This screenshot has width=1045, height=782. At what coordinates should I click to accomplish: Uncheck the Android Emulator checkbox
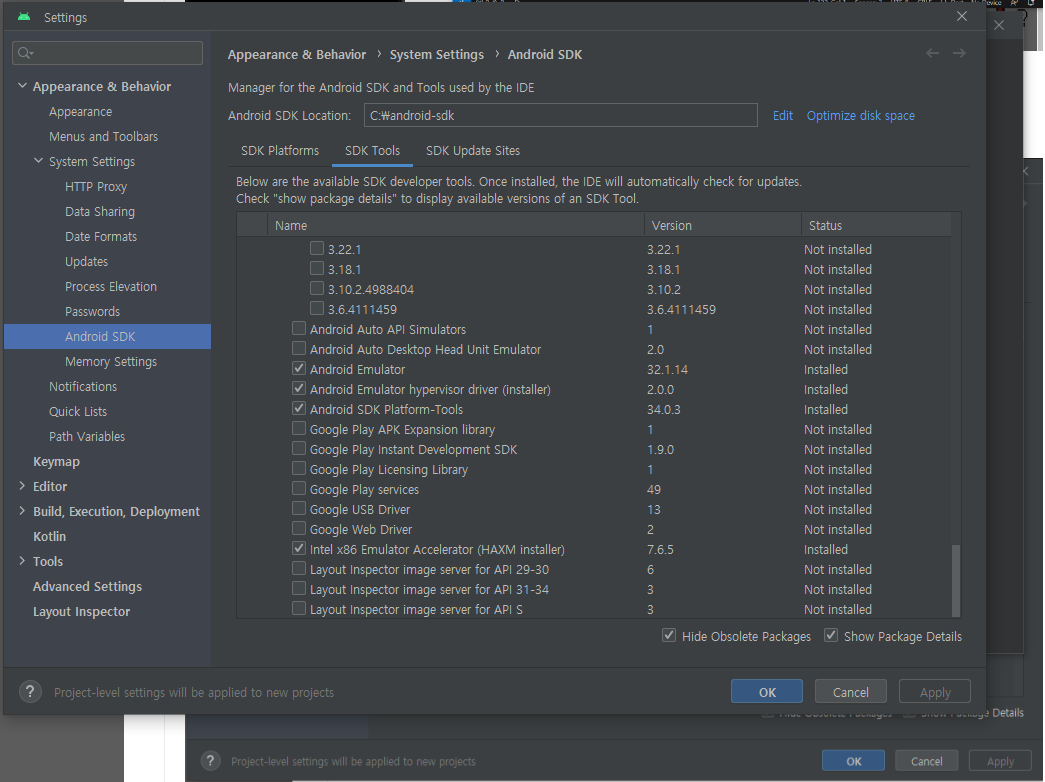(299, 369)
